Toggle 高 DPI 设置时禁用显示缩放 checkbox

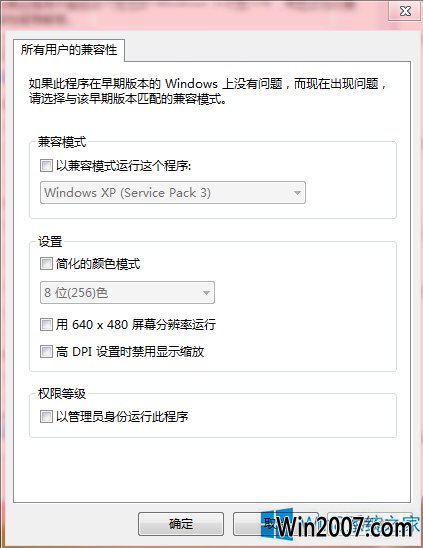click(46, 351)
